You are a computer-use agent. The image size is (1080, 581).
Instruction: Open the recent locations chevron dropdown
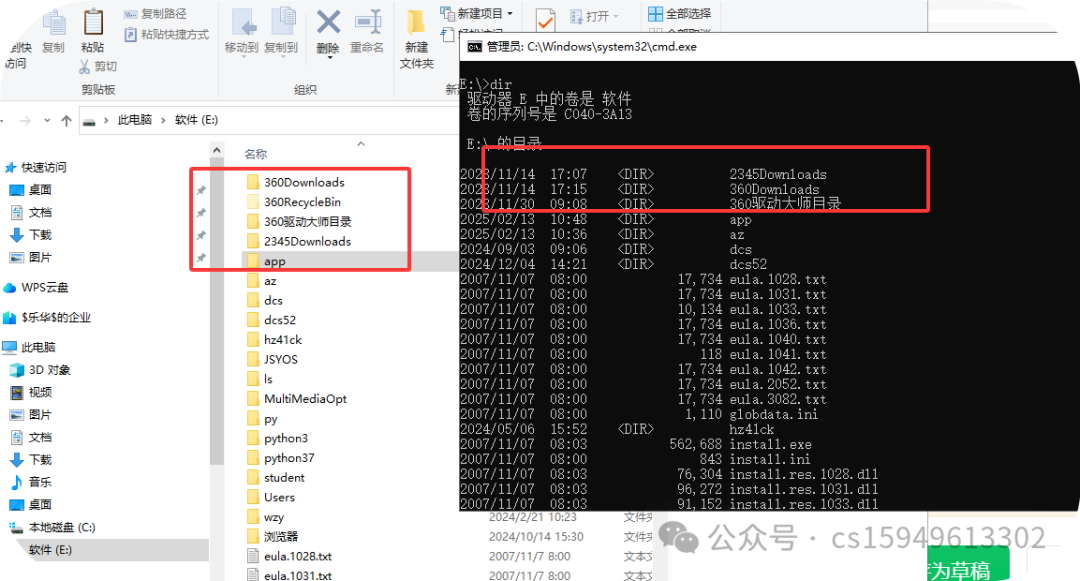(x=47, y=120)
